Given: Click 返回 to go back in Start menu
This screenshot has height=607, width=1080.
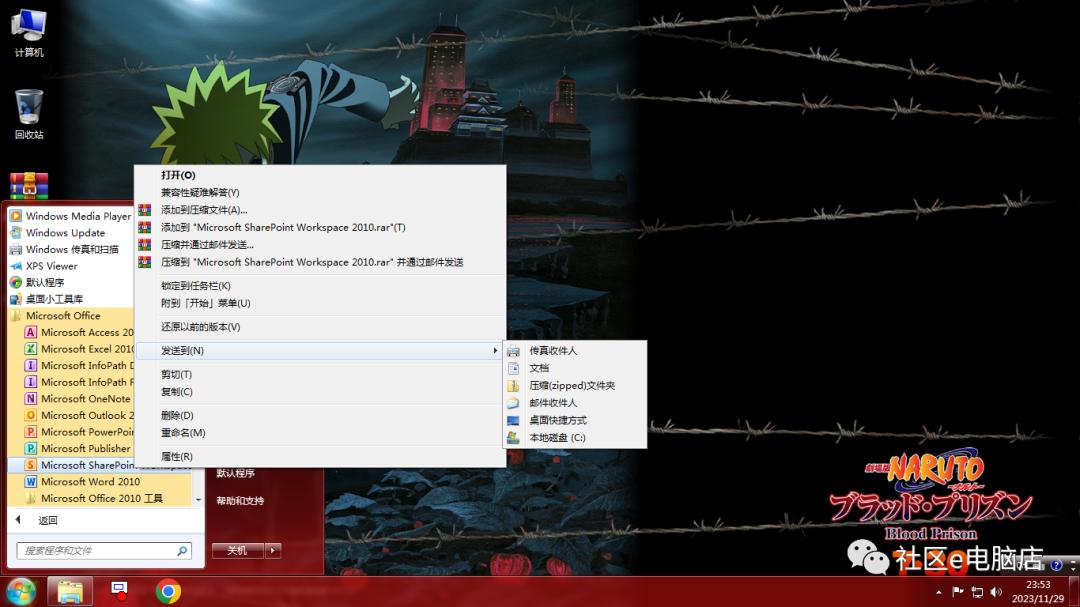Looking at the screenshot, I should pos(47,520).
